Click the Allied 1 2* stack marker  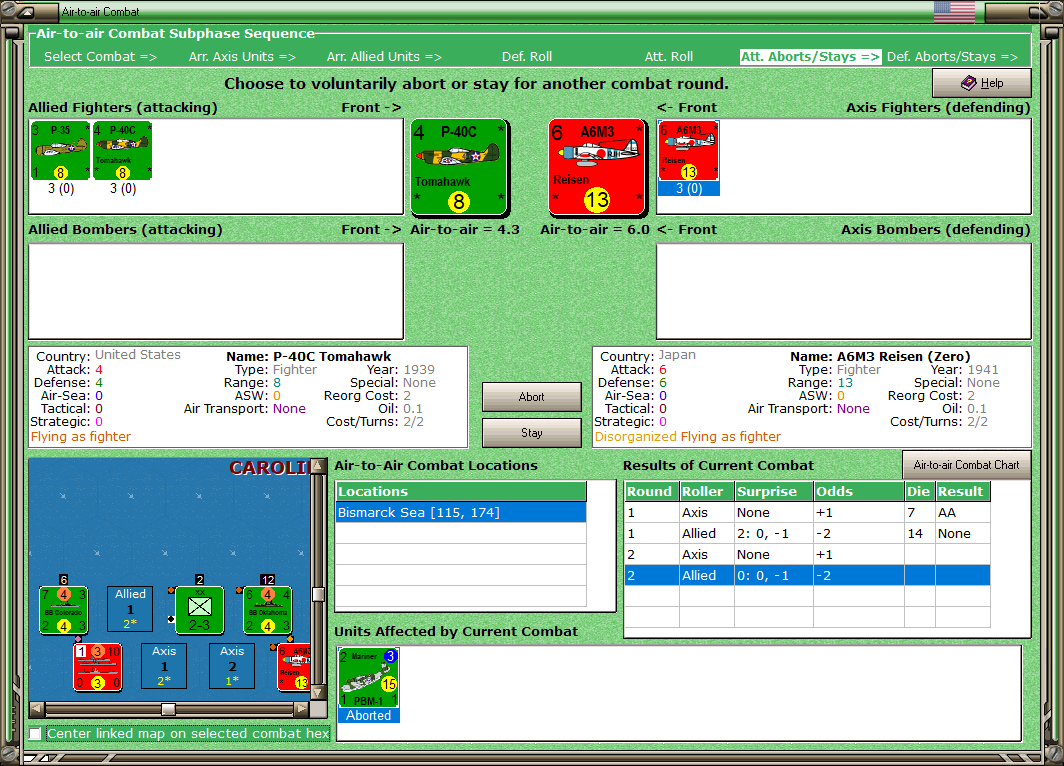point(130,609)
